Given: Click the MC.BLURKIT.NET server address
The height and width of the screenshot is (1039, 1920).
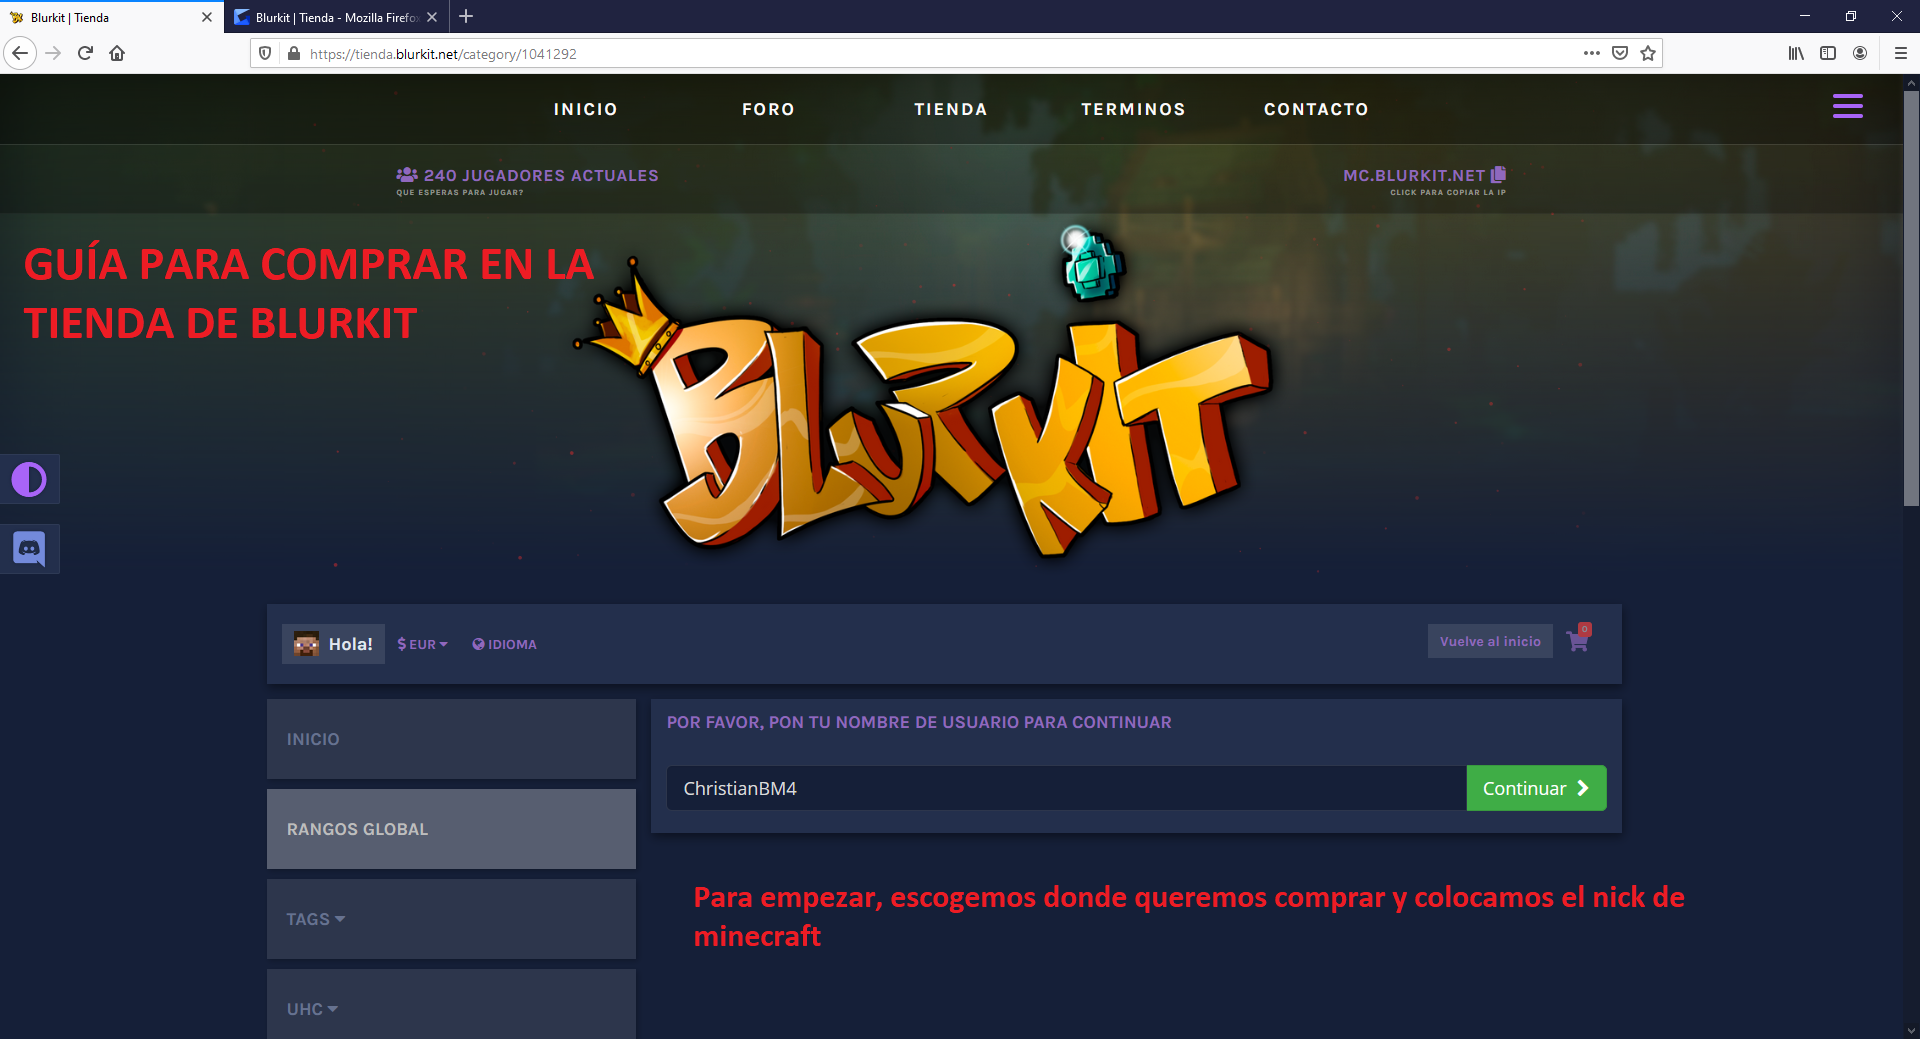Looking at the screenshot, I should click(1414, 176).
